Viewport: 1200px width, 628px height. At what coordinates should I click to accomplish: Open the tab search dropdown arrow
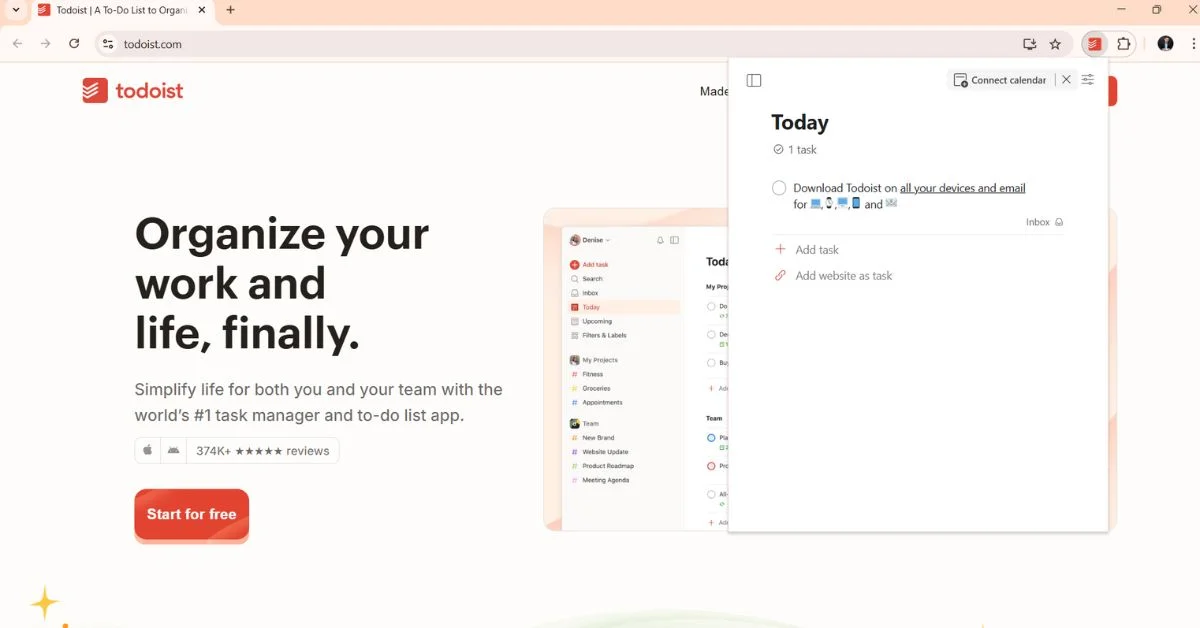click(x=15, y=10)
